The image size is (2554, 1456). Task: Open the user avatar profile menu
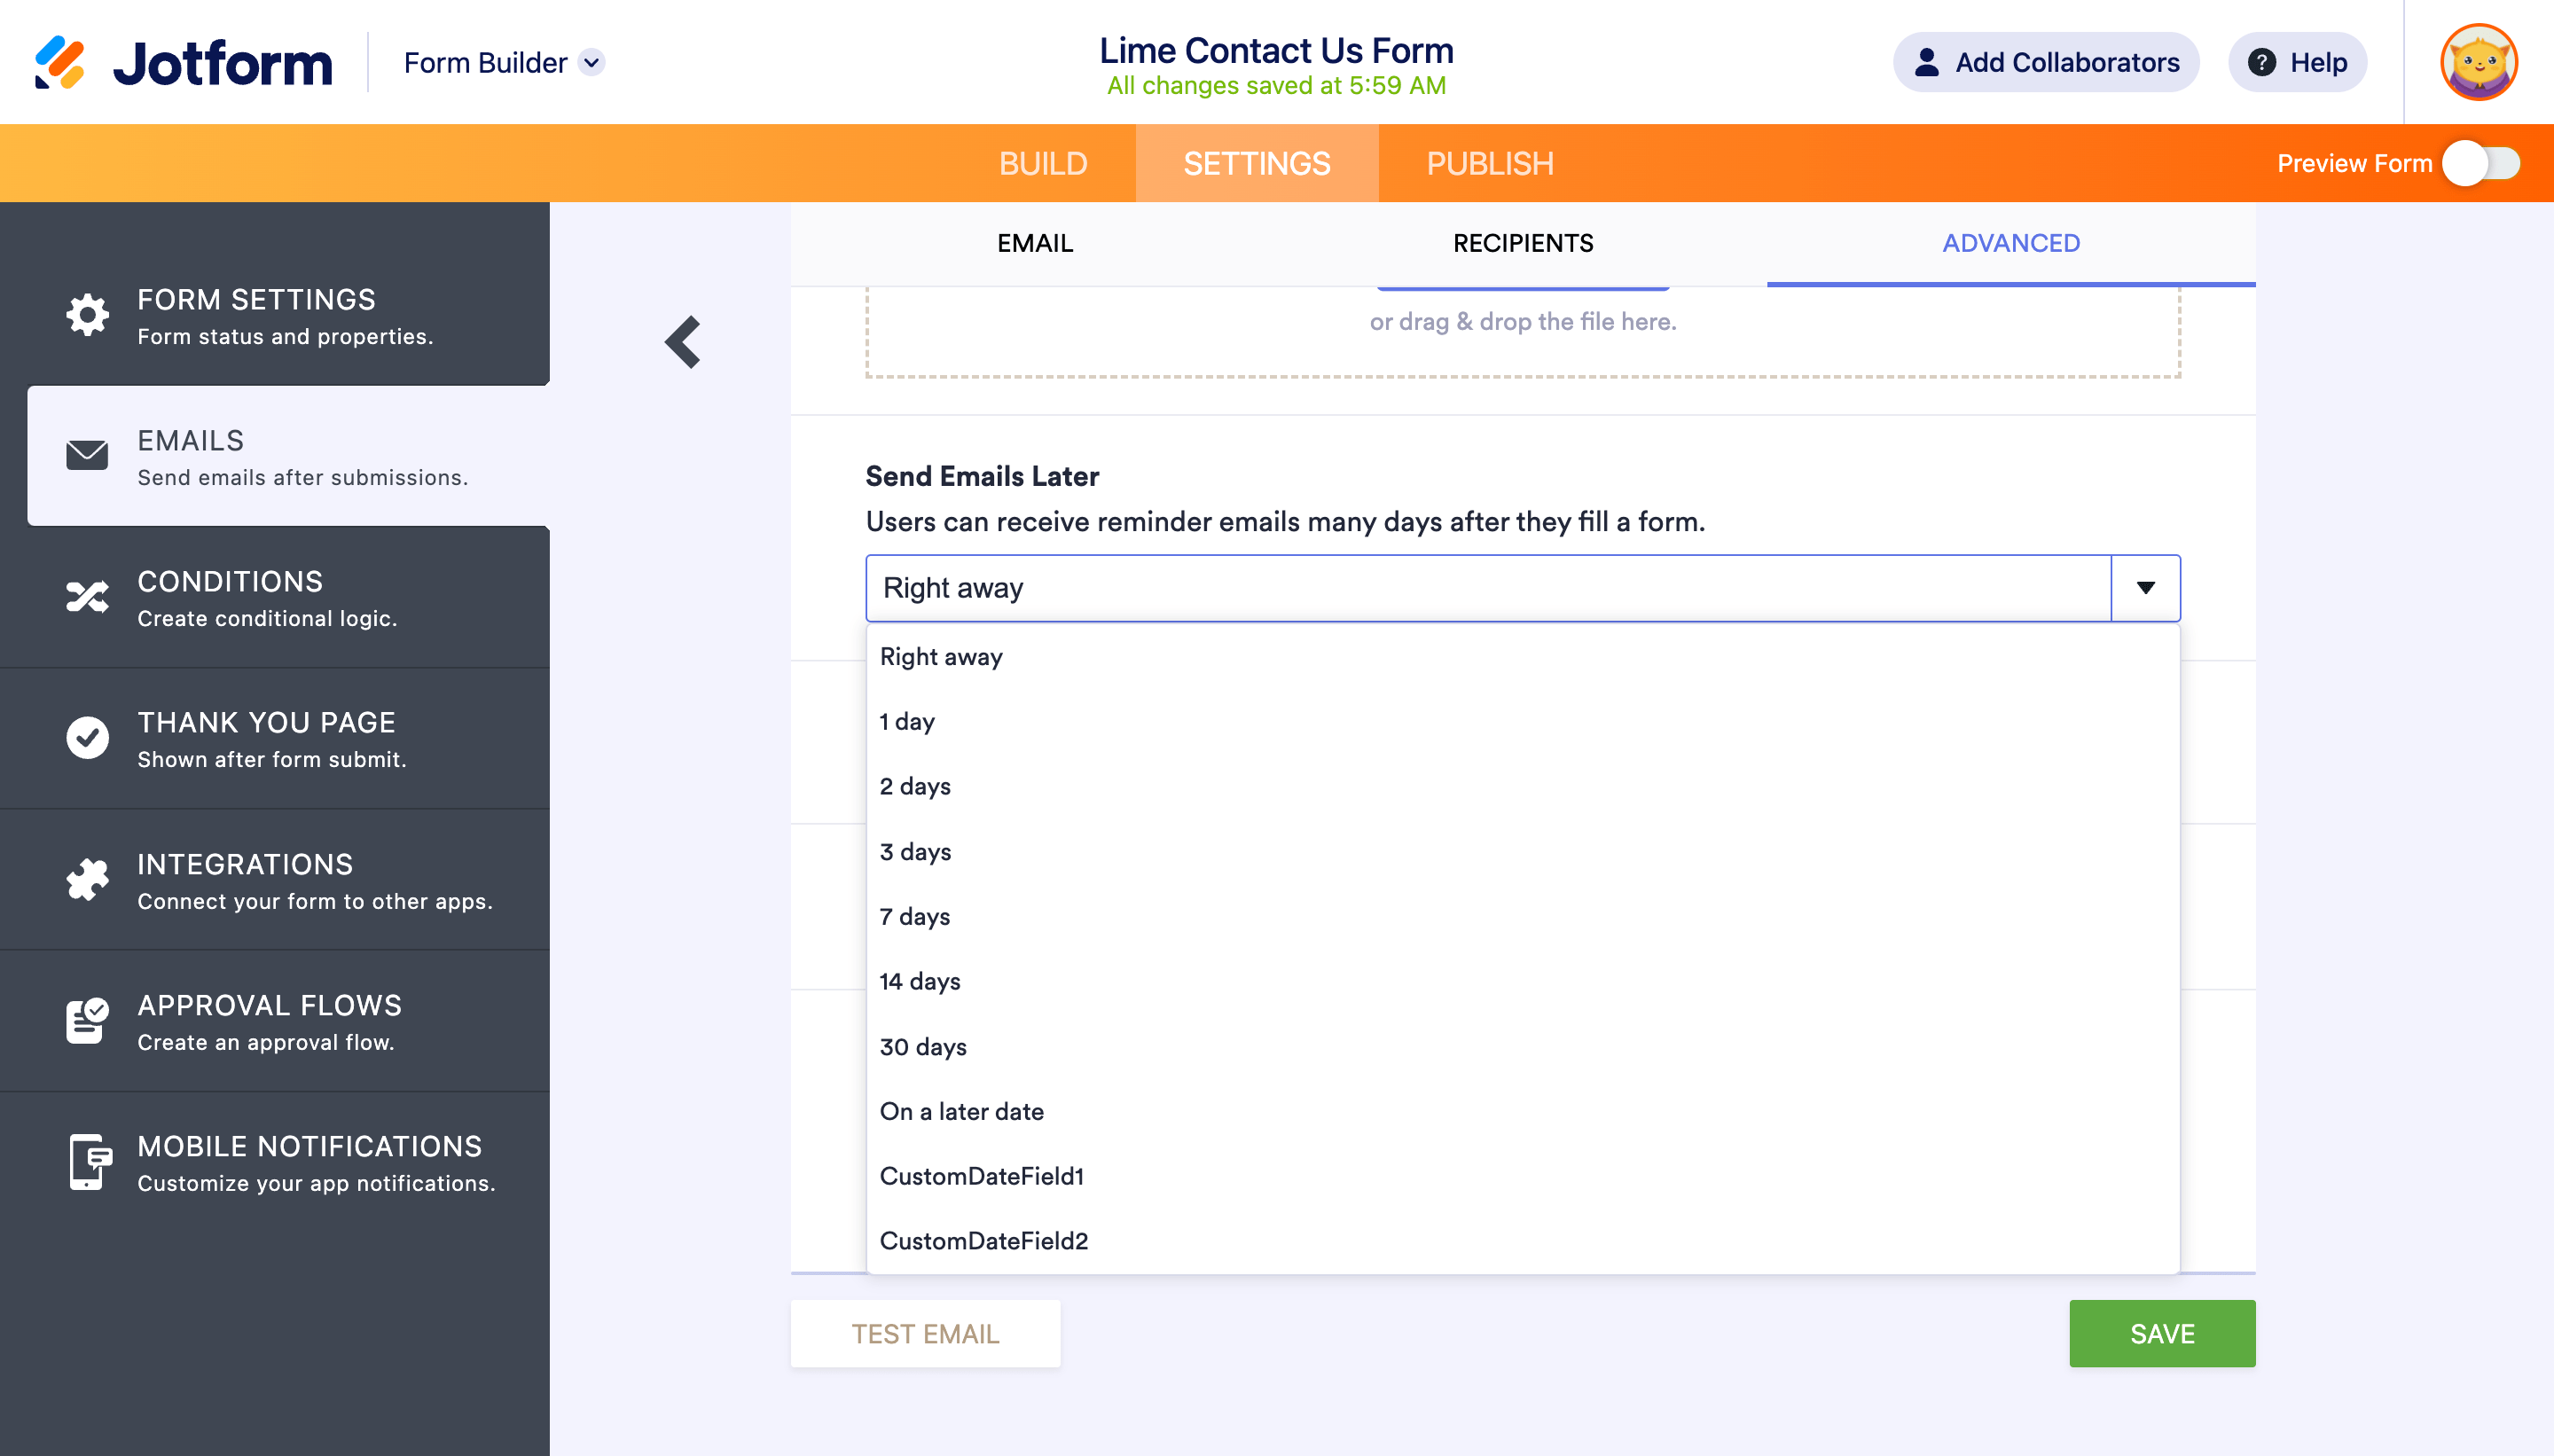pyautogui.click(x=2478, y=62)
